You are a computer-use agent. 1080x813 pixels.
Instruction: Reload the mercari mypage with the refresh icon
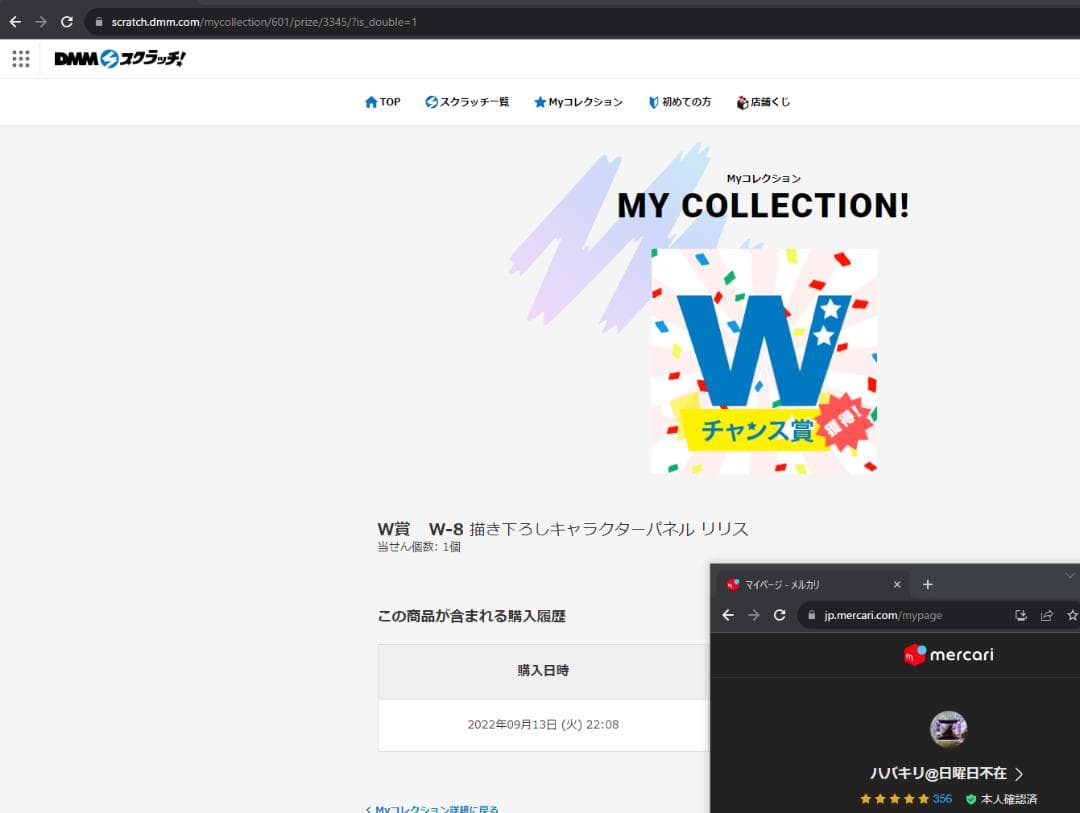[x=780, y=615]
